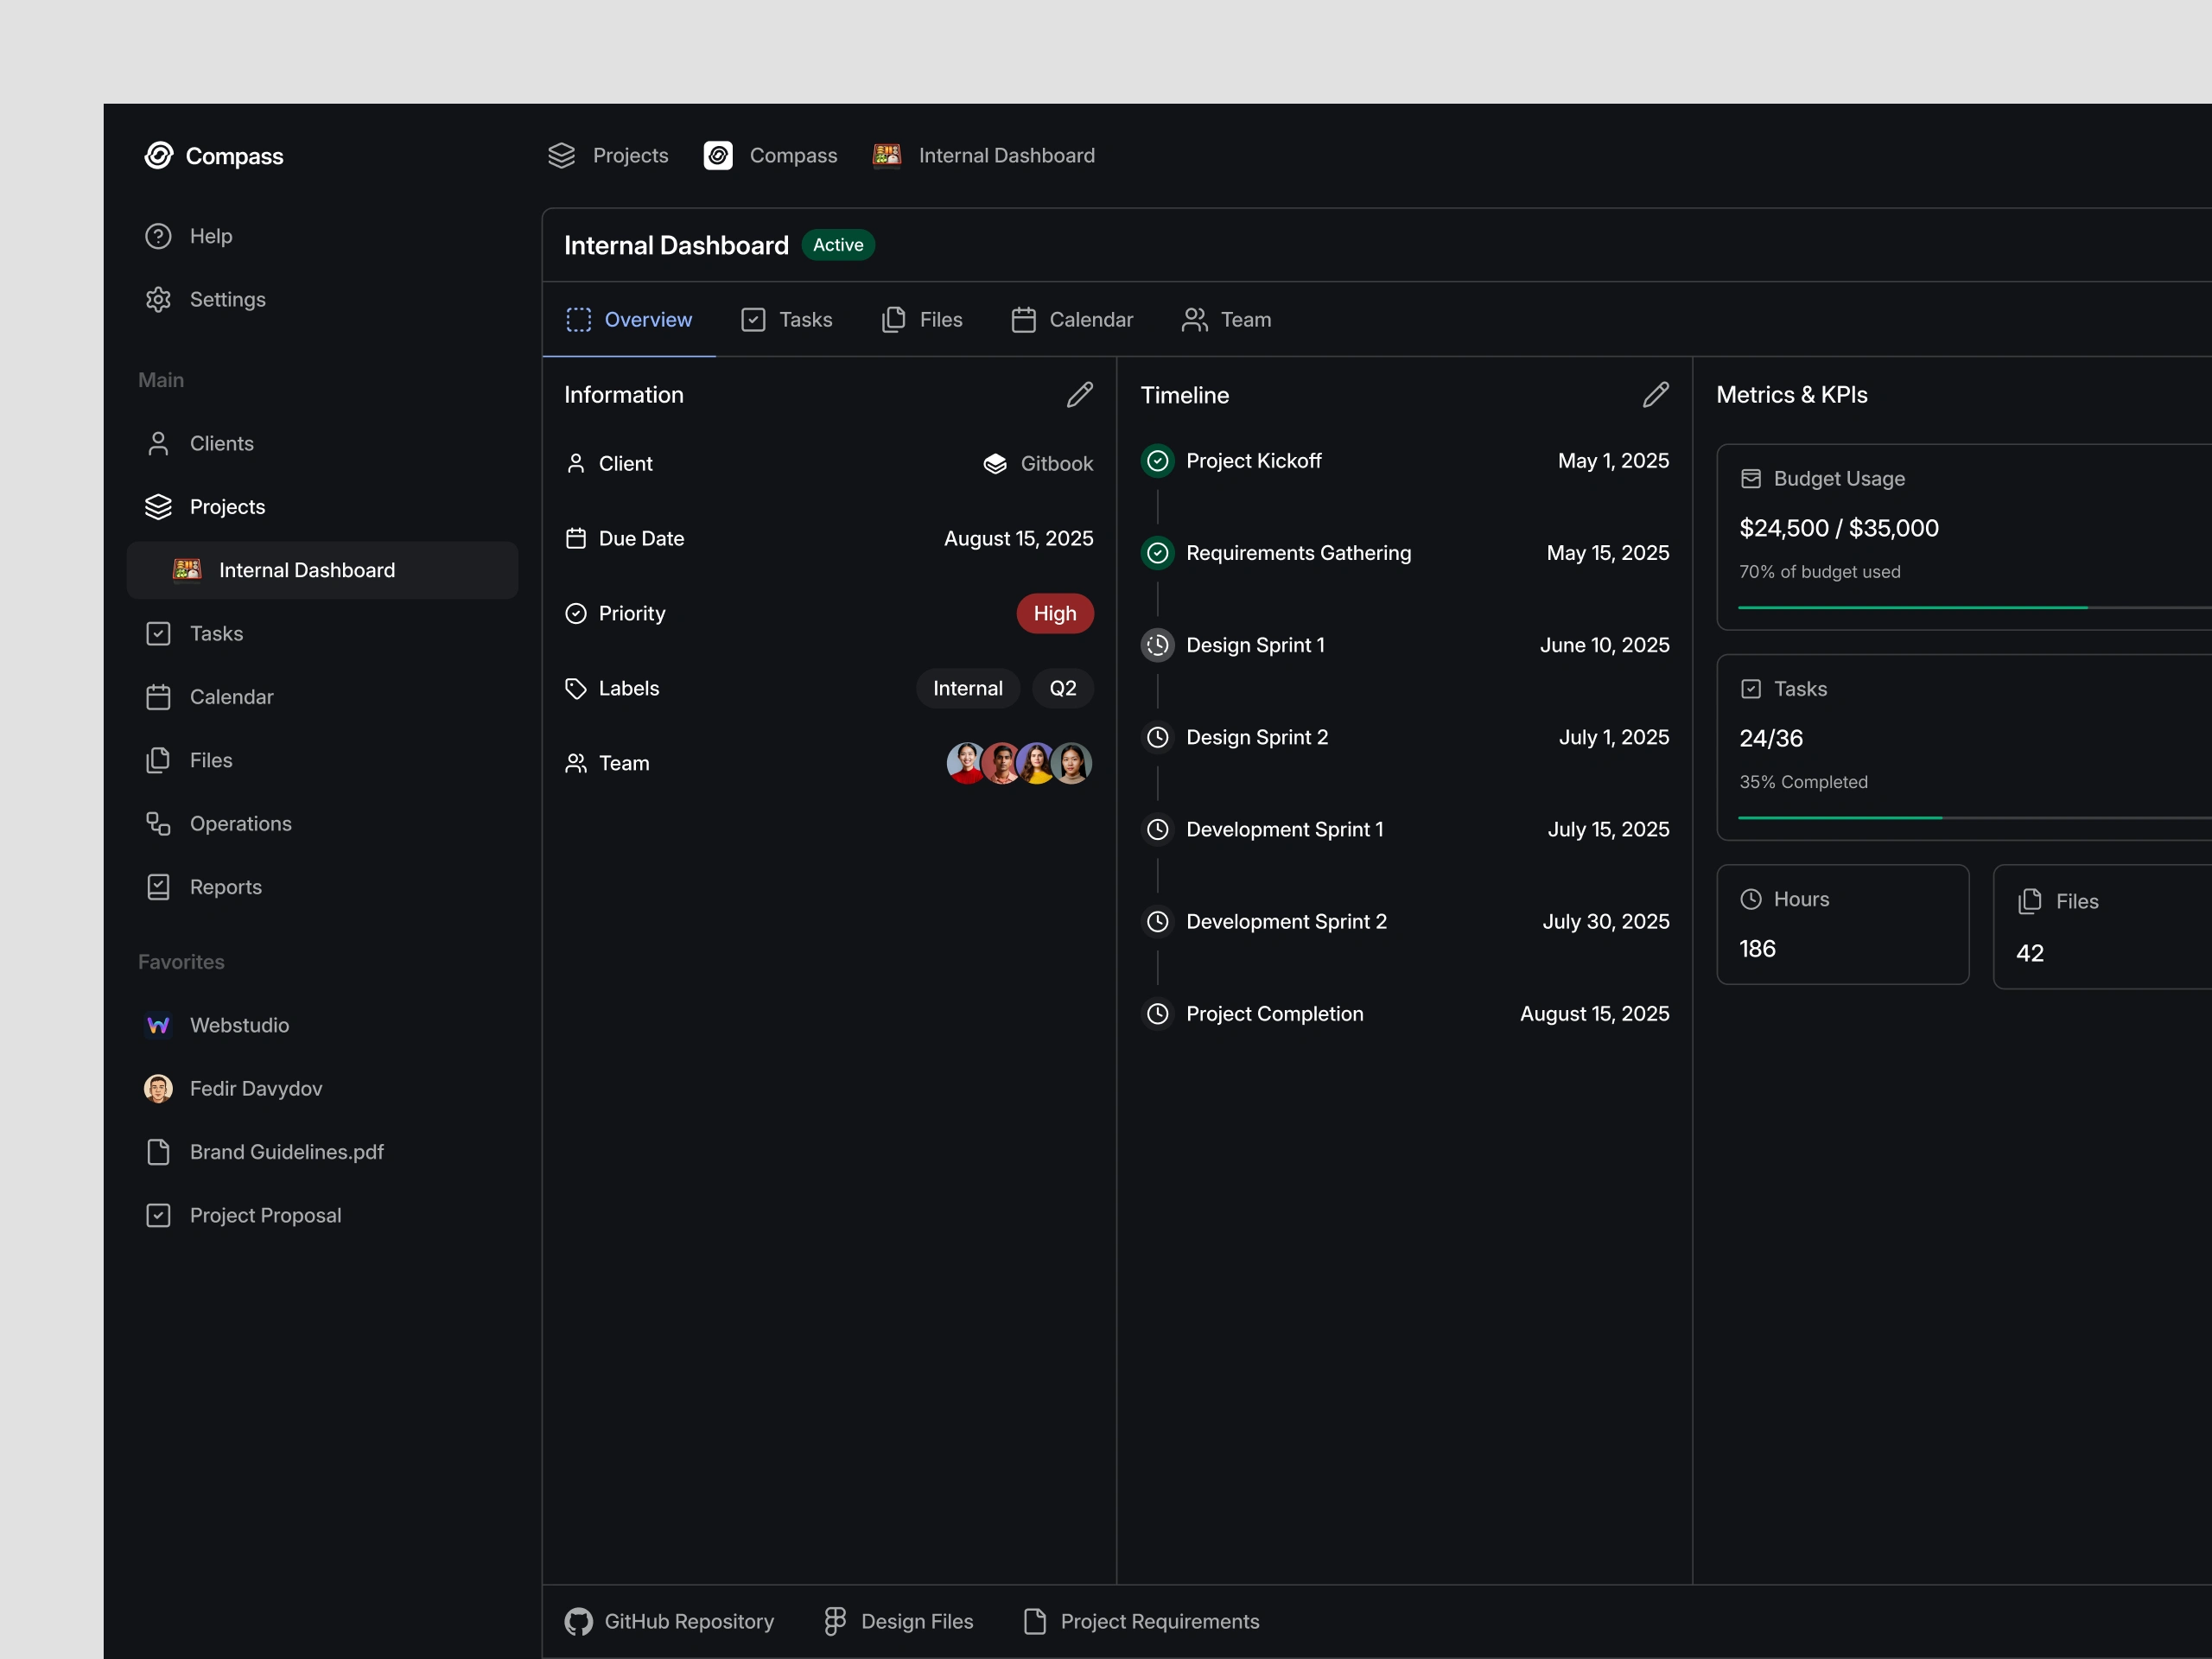The width and height of the screenshot is (2212, 1659).
Task: Click the team member avatars group
Action: coord(1018,763)
